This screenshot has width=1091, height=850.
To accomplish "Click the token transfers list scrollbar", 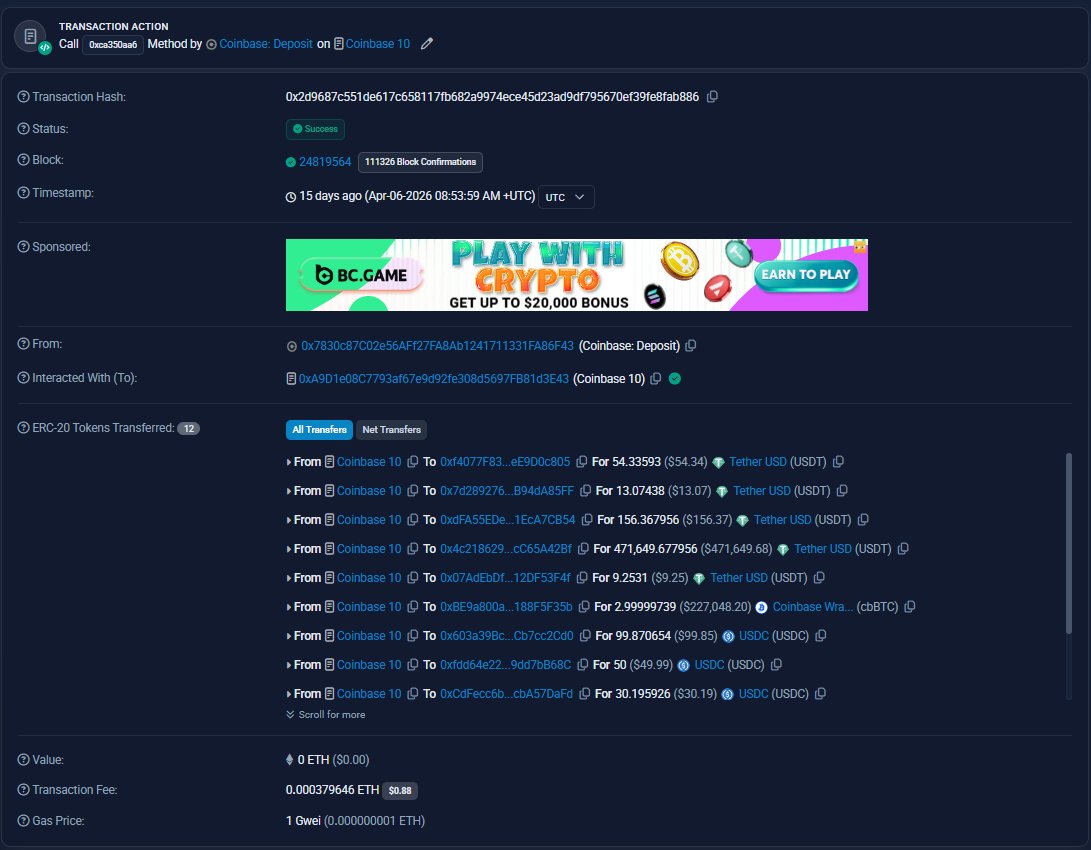I will 1069,543.
